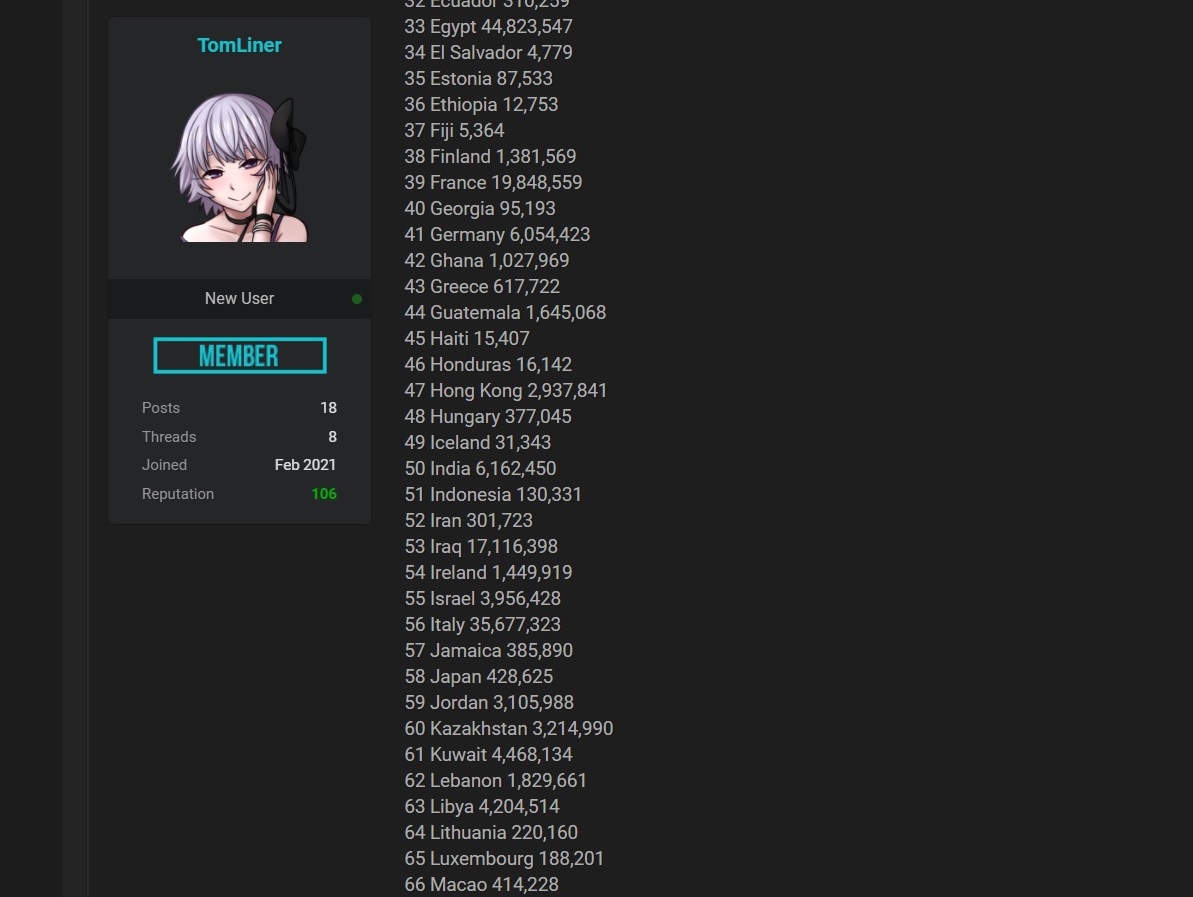The height and width of the screenshot is (897, 1193).
Task: Click the New User title label
Action: pyautogui.click(x=239, y=298)
